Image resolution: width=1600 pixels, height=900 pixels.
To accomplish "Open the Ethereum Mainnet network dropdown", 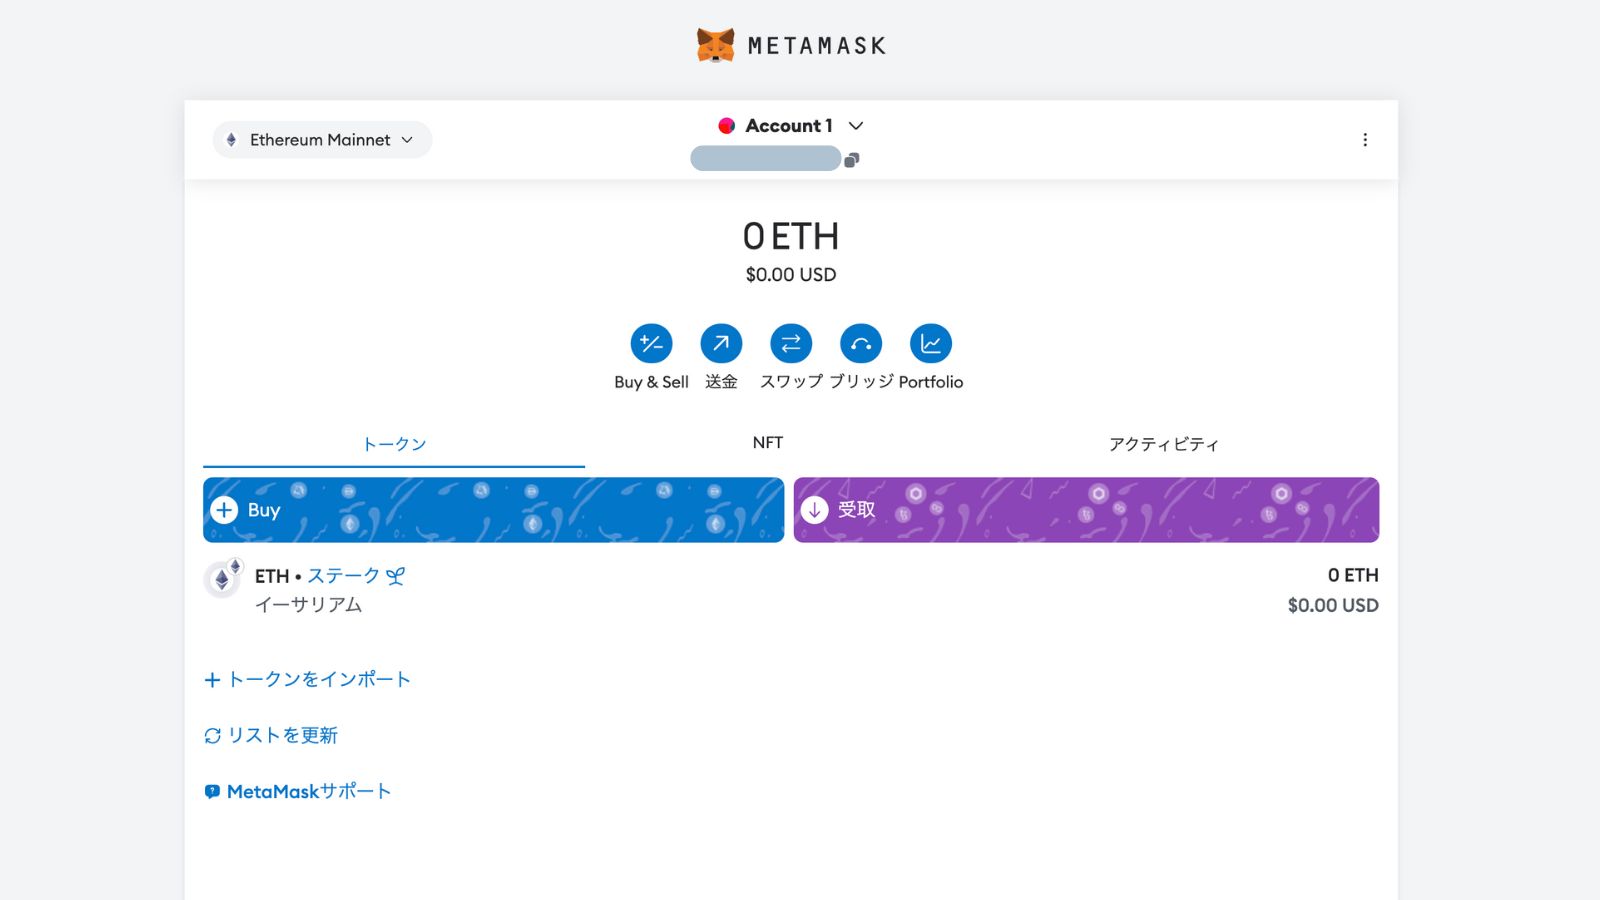I will click(x=322, y=140).
